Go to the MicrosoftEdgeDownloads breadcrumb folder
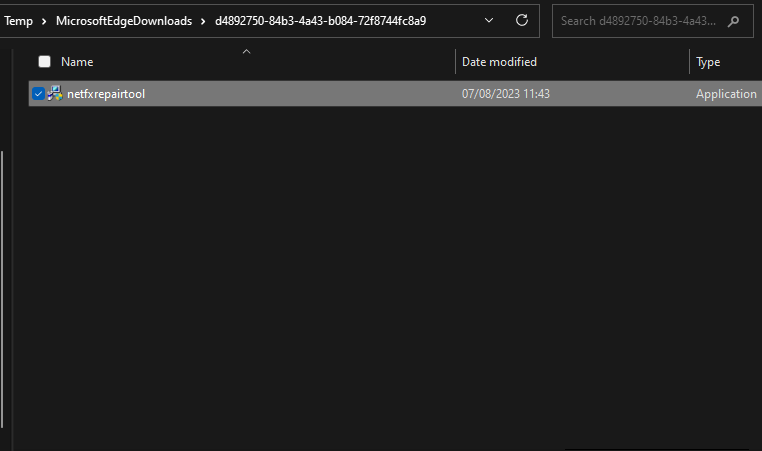Image resolution: width=762 pixels, height=451 pixels. (124, 21)
